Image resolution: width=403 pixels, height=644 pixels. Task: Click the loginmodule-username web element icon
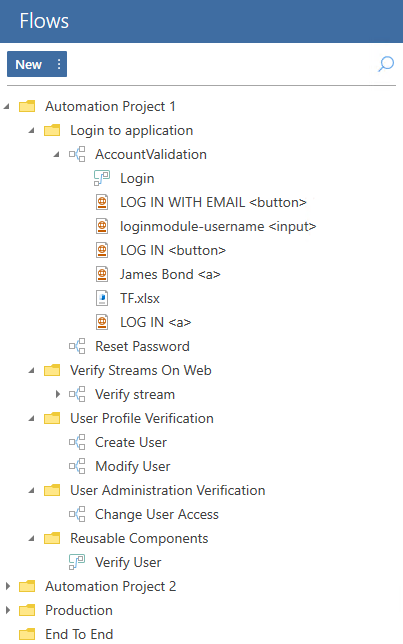click(102, 226)
